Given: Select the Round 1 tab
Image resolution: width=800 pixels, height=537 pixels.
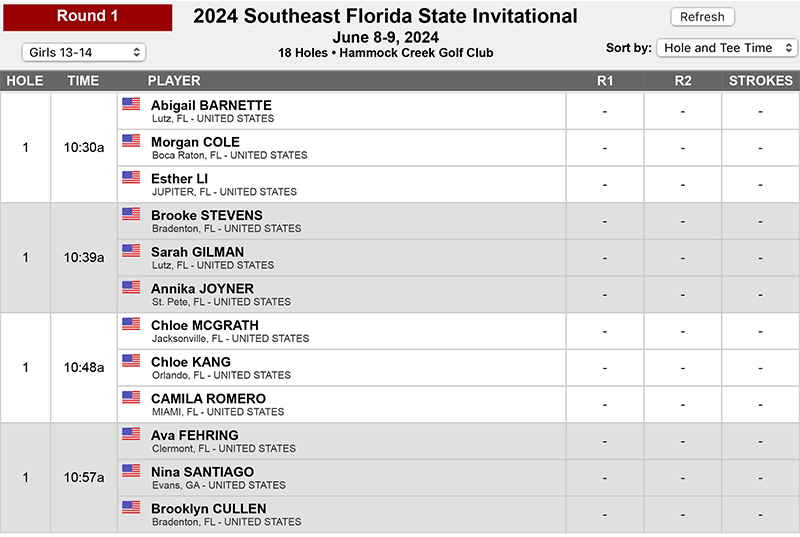Looking at the screenshot, I should tap(88, 17).
